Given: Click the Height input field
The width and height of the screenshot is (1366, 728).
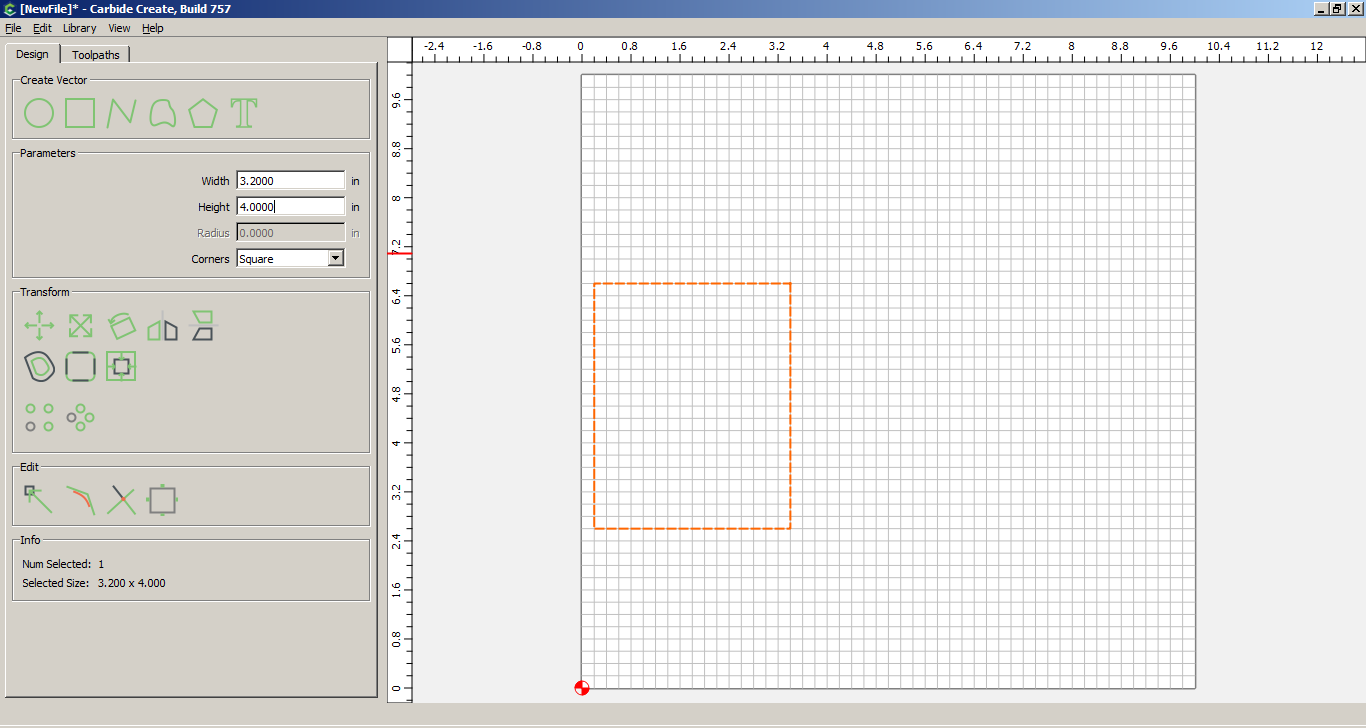Looking at the screenshot, I should click(290, 207).
